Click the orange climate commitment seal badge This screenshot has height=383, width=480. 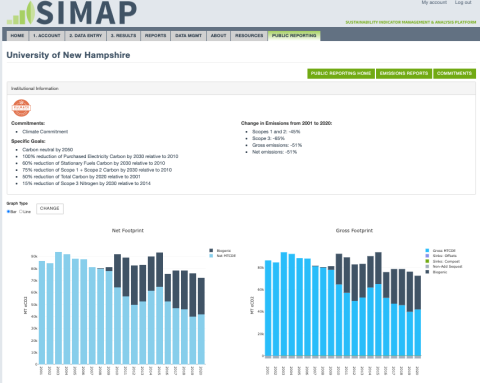[x=21, y=108]
